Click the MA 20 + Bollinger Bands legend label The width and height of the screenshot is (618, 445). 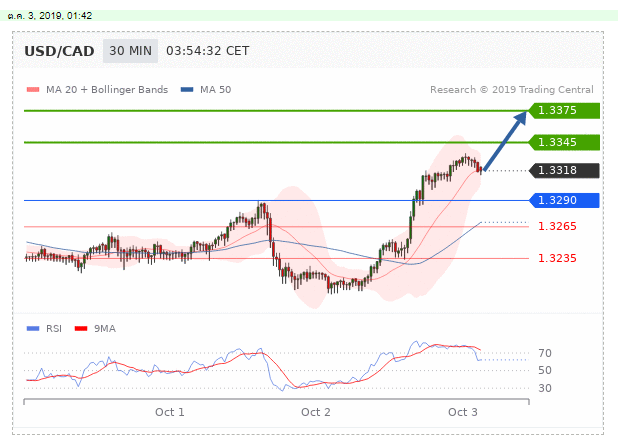[x=107, y=89]
